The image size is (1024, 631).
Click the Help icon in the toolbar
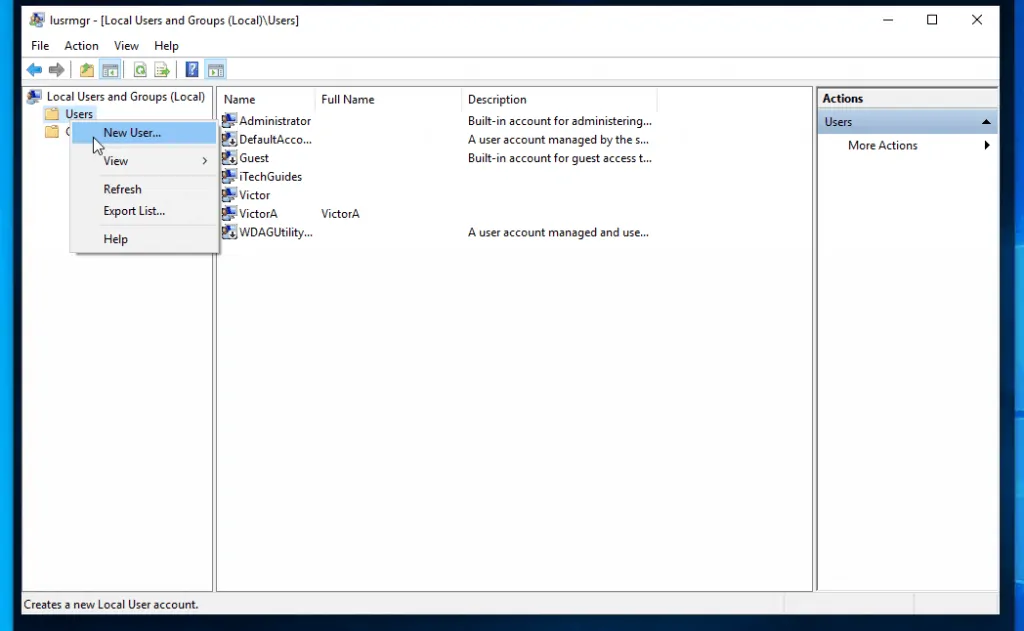(191, 69)
